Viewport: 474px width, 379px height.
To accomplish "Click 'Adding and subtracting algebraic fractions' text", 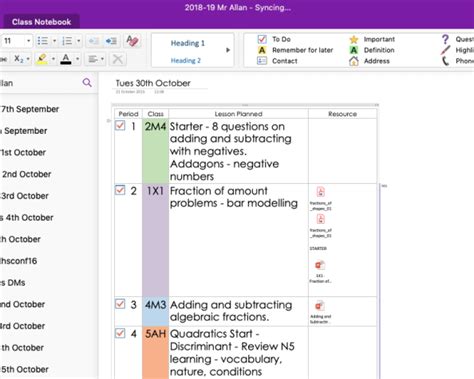I will tap(231, 311).
